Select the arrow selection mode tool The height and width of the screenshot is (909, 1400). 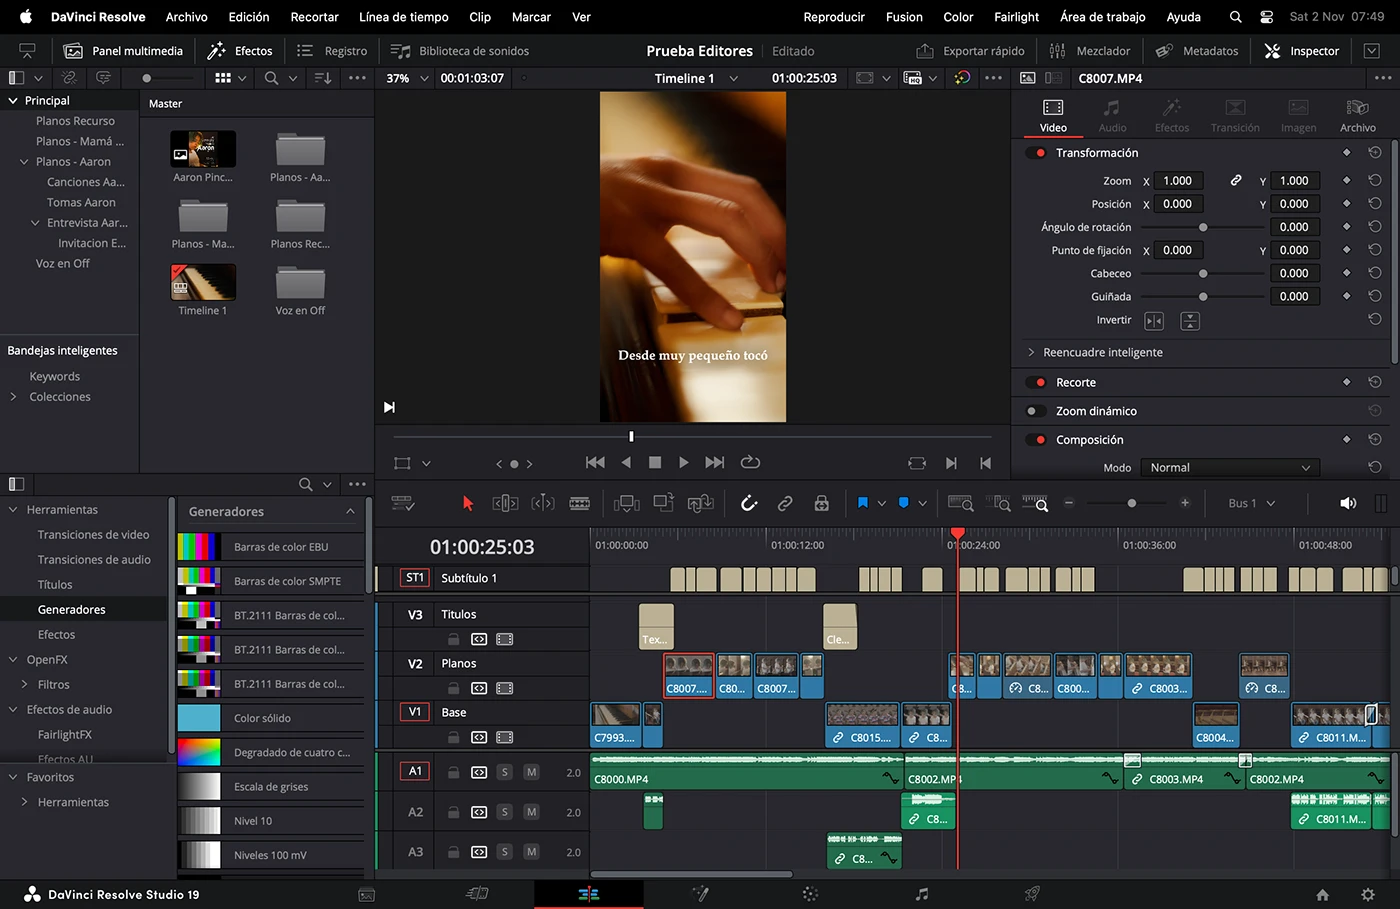[x=467, y=503]
